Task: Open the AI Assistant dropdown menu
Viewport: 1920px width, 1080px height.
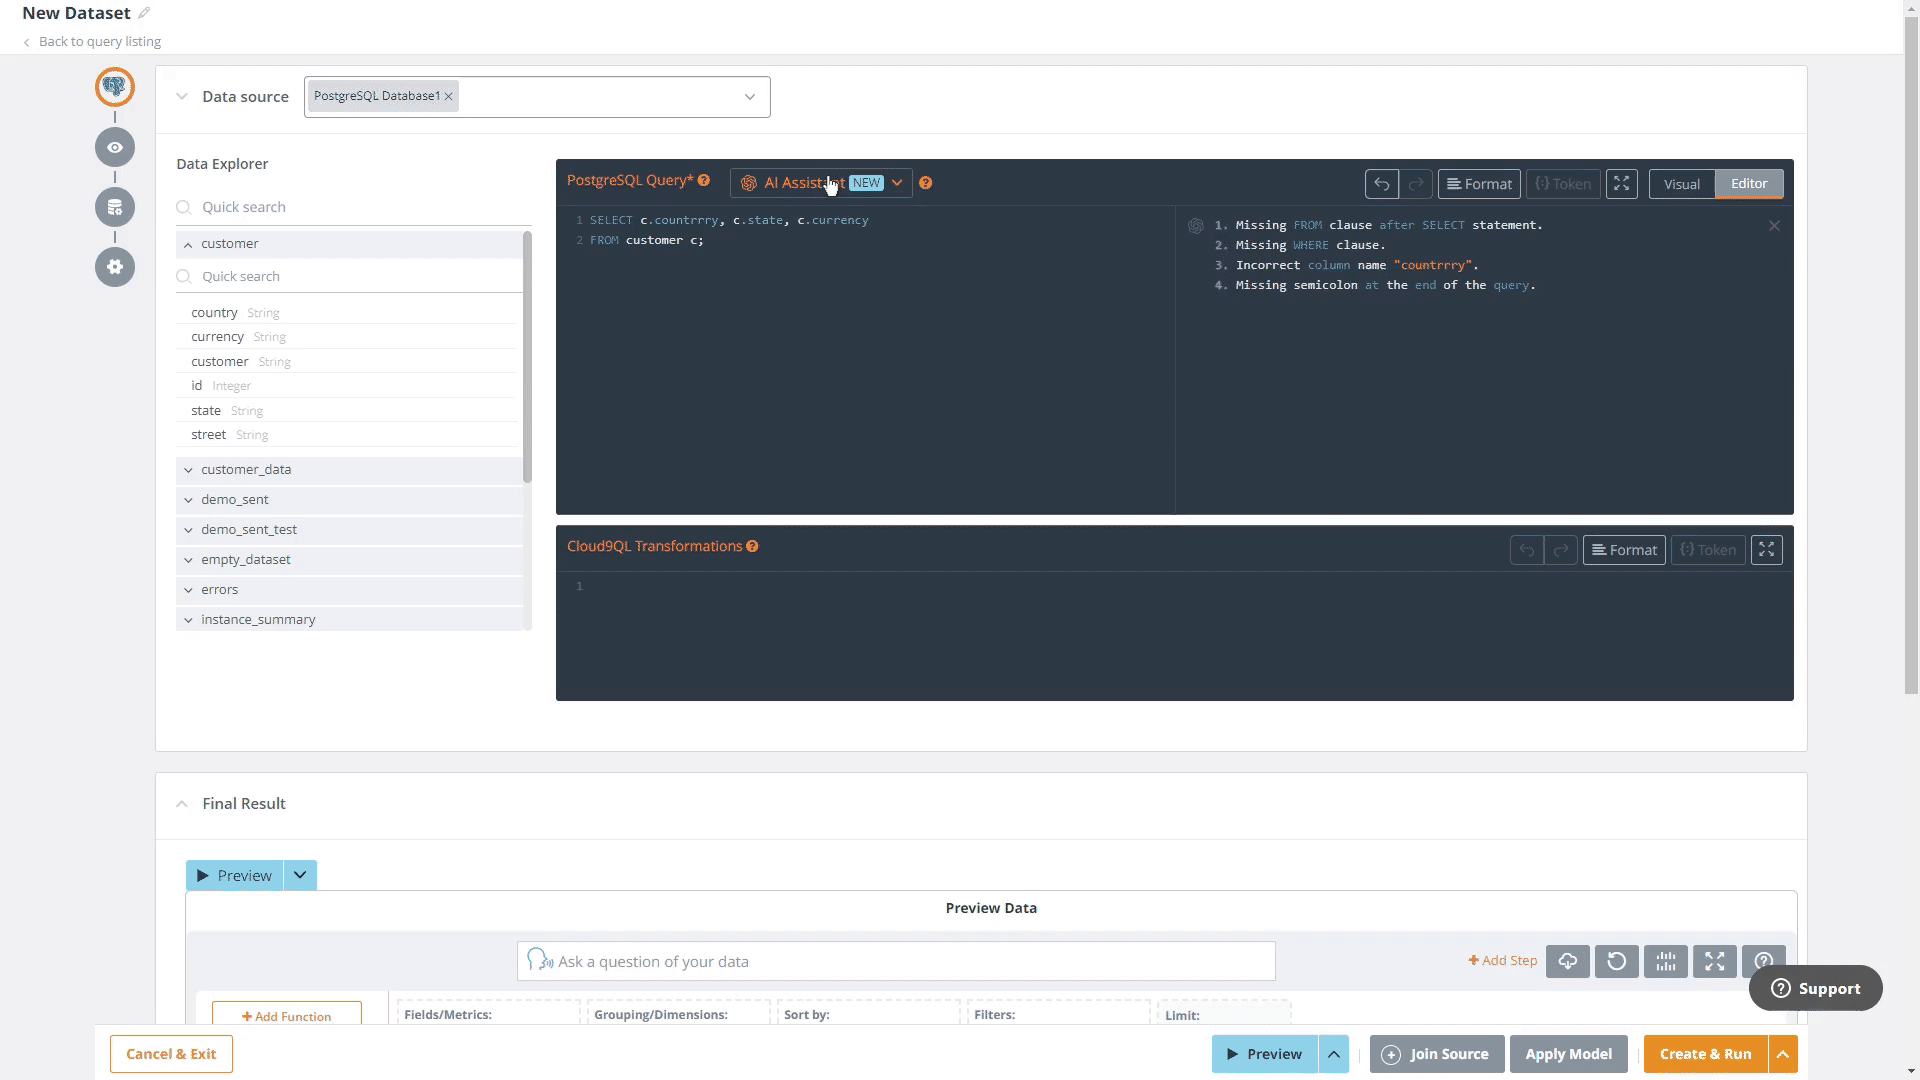Action: click(x=897, y=183)
